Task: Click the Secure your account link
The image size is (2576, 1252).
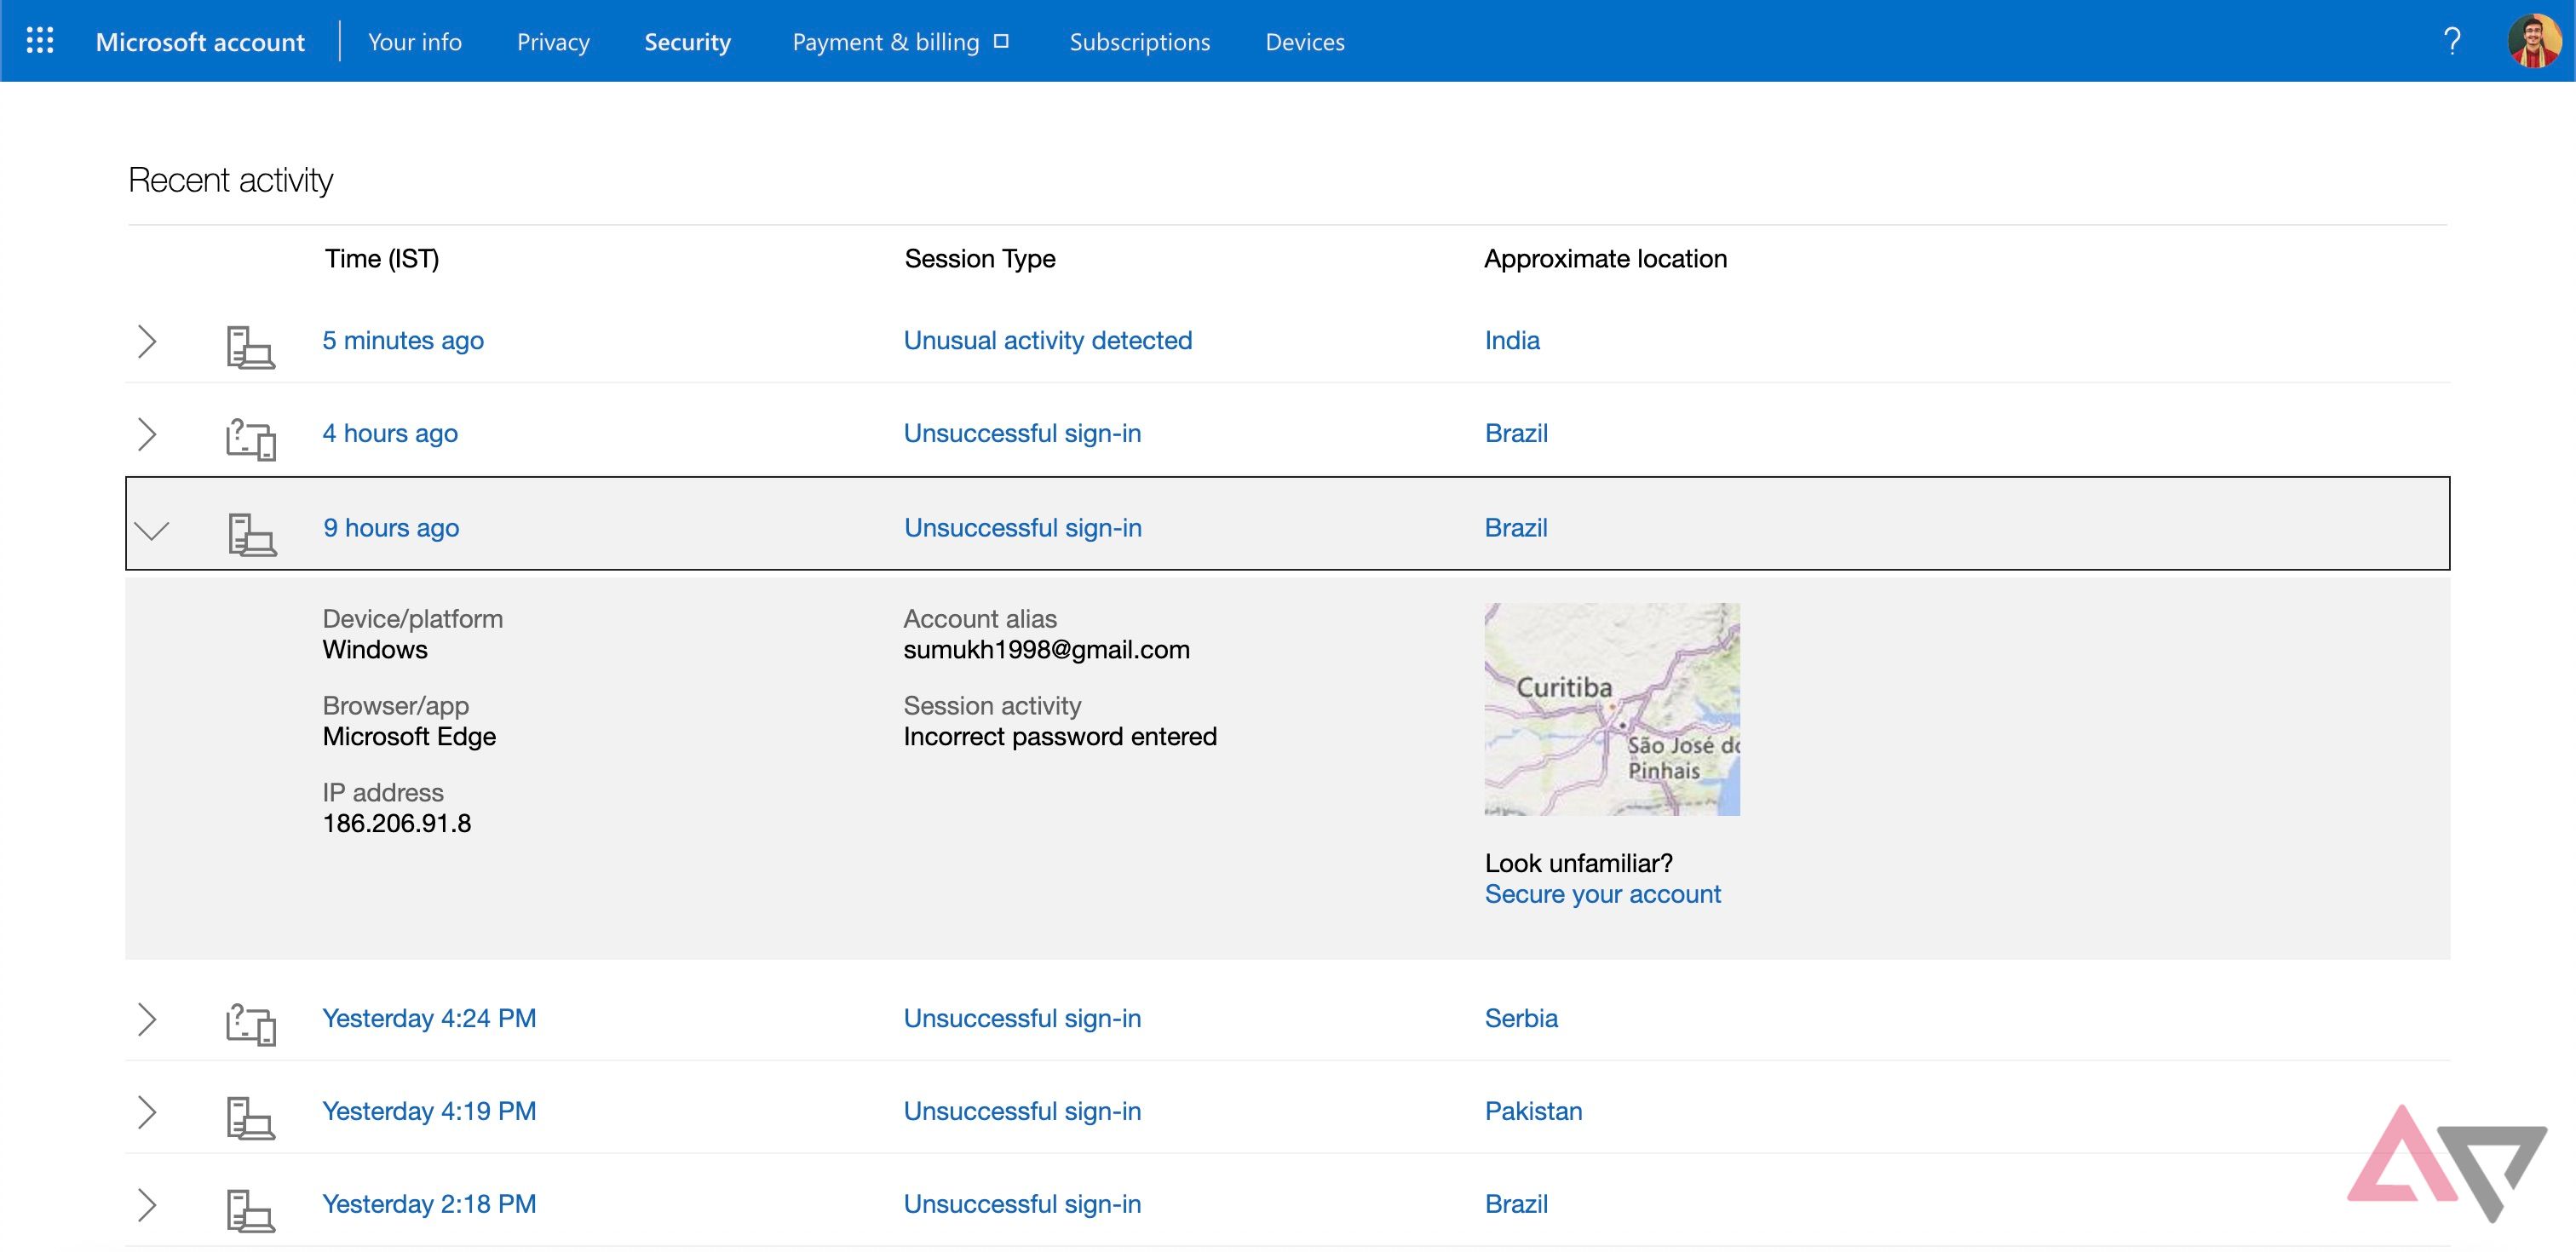Action: [1602, 894]
